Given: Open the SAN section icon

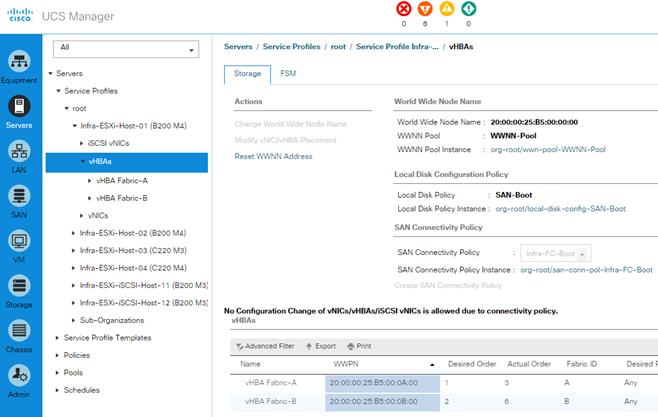Looking at the screenshot, I should point(19,196).
